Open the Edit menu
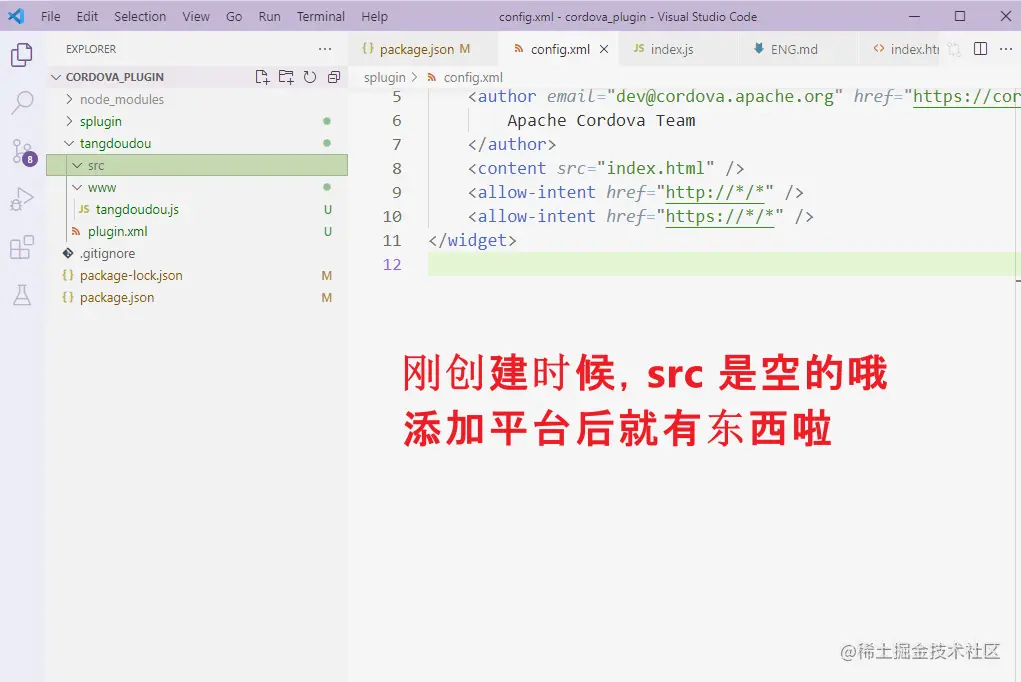 point(87,16)
